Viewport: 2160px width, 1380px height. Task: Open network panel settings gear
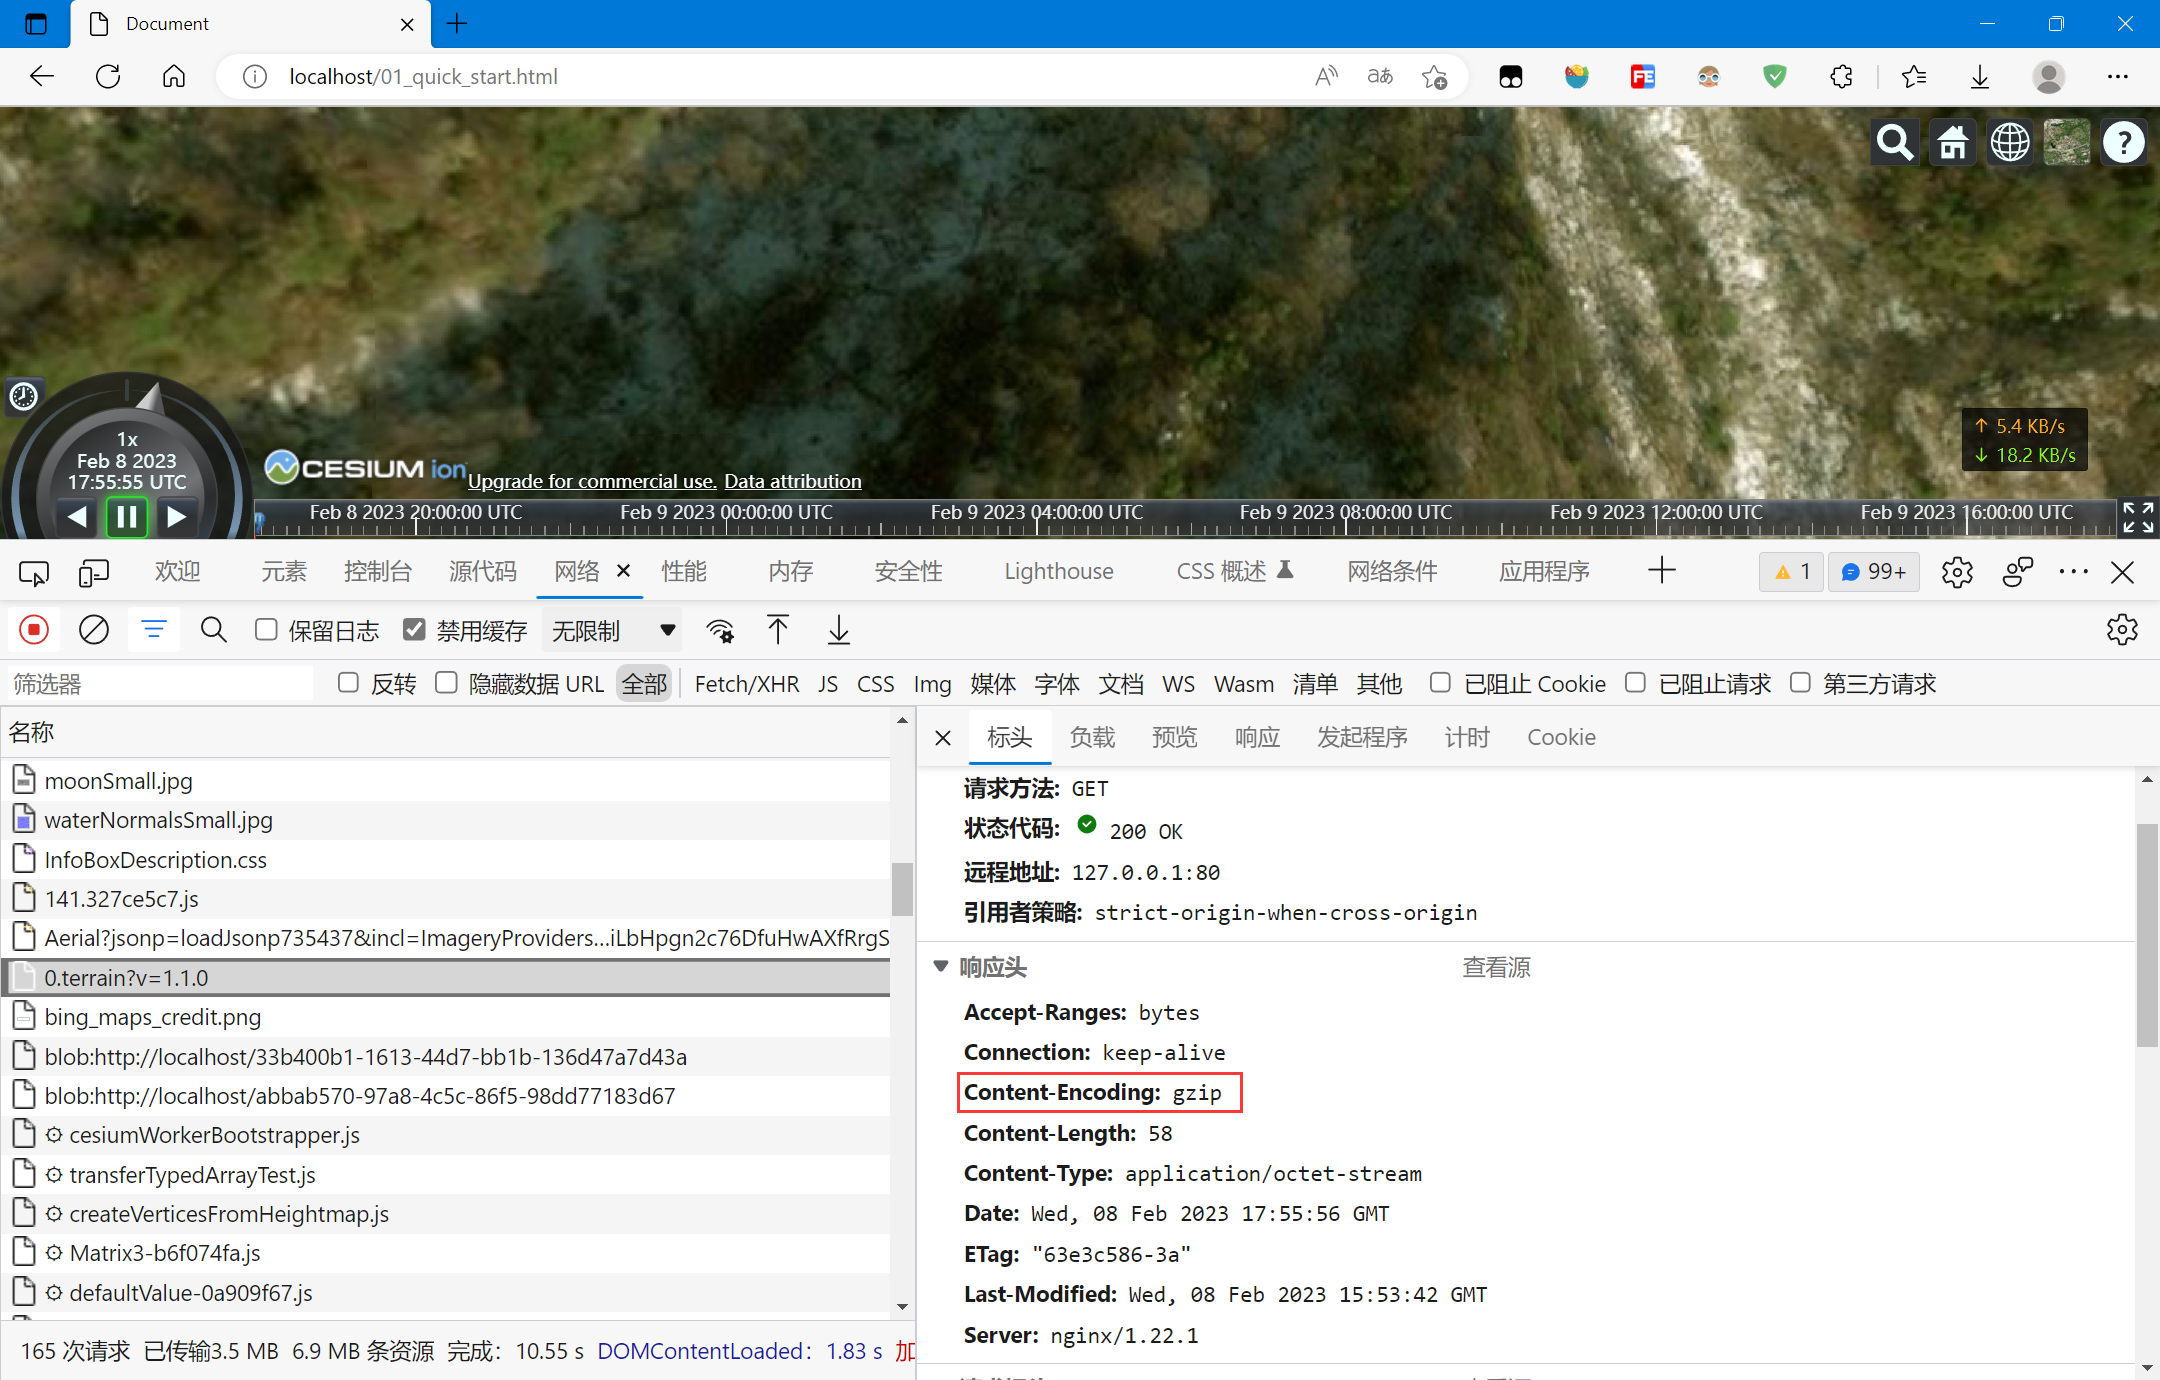pos(2122,630)
